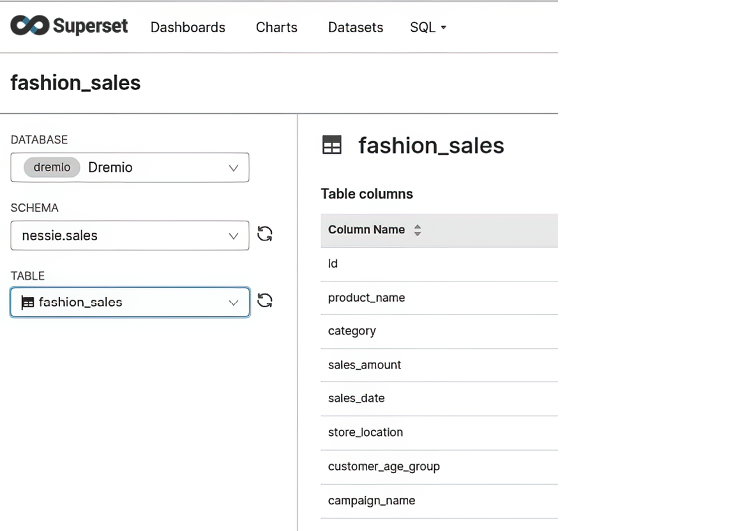Select the product_name column row
731x531 pixels.
439,298
